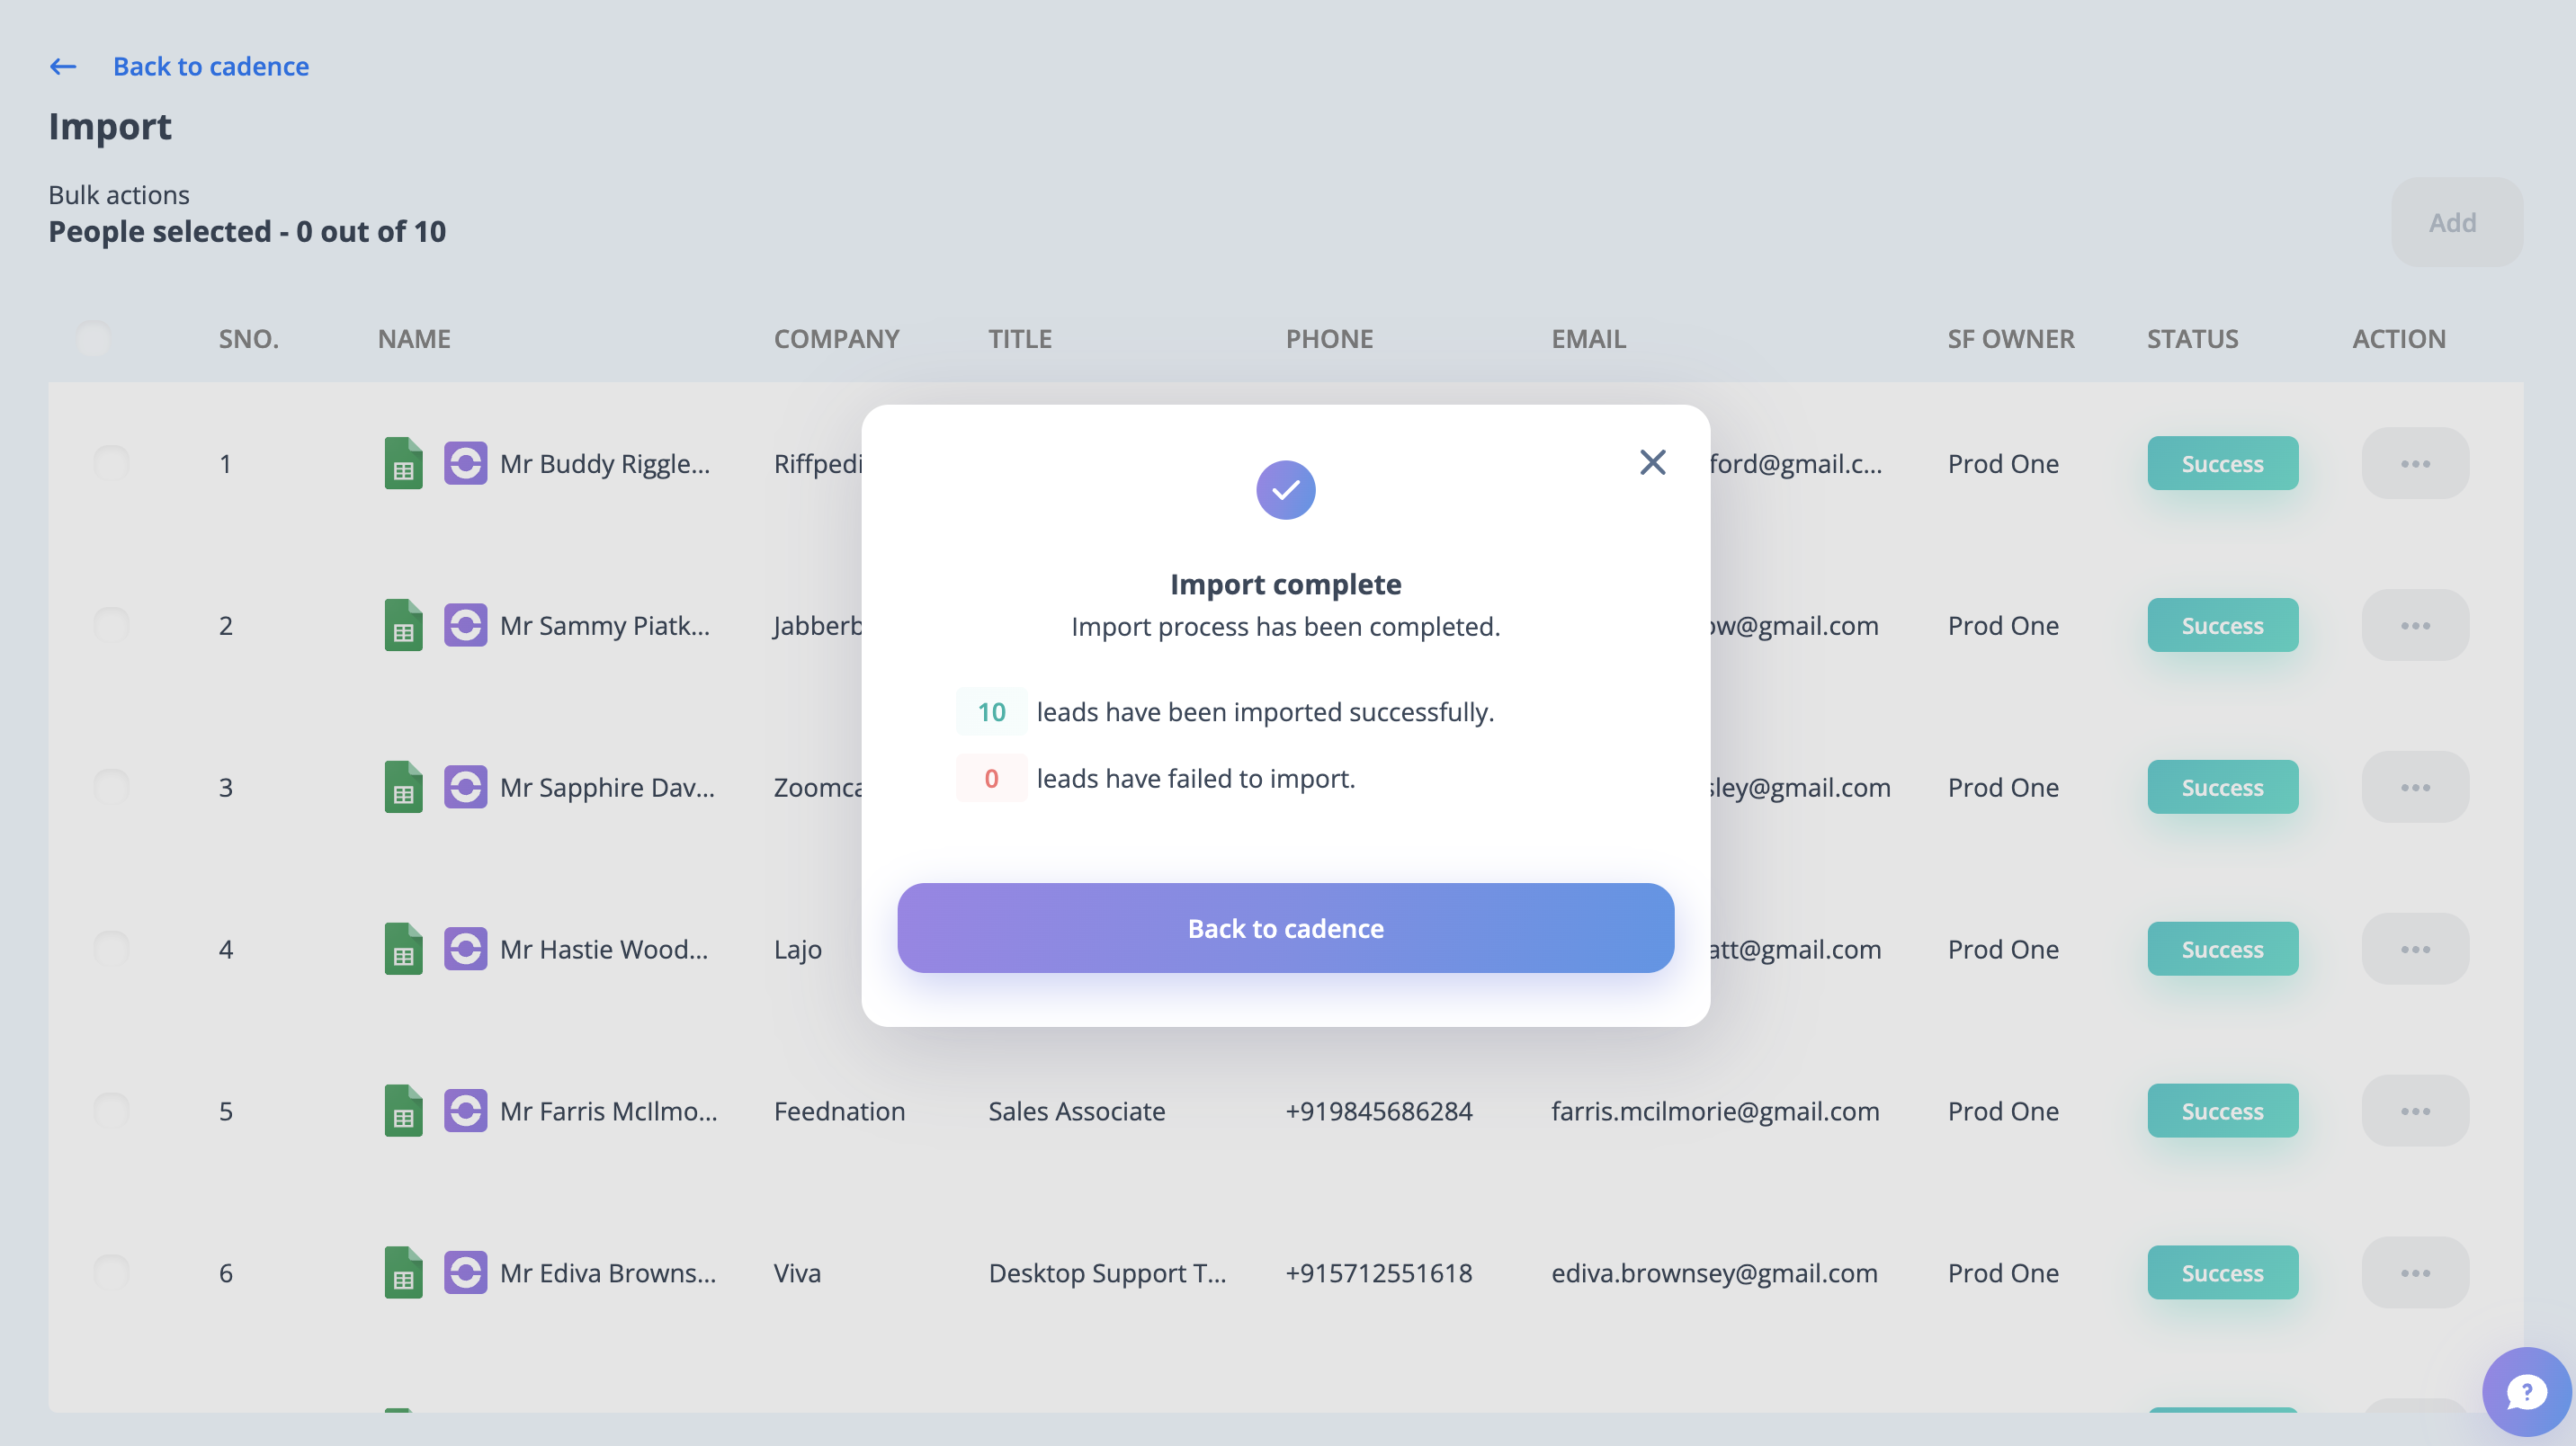This screenshot has width=2576, height=1446.
Task: Expand three-dots menu for Mr Ediva row
Action: [2414, 1272]
